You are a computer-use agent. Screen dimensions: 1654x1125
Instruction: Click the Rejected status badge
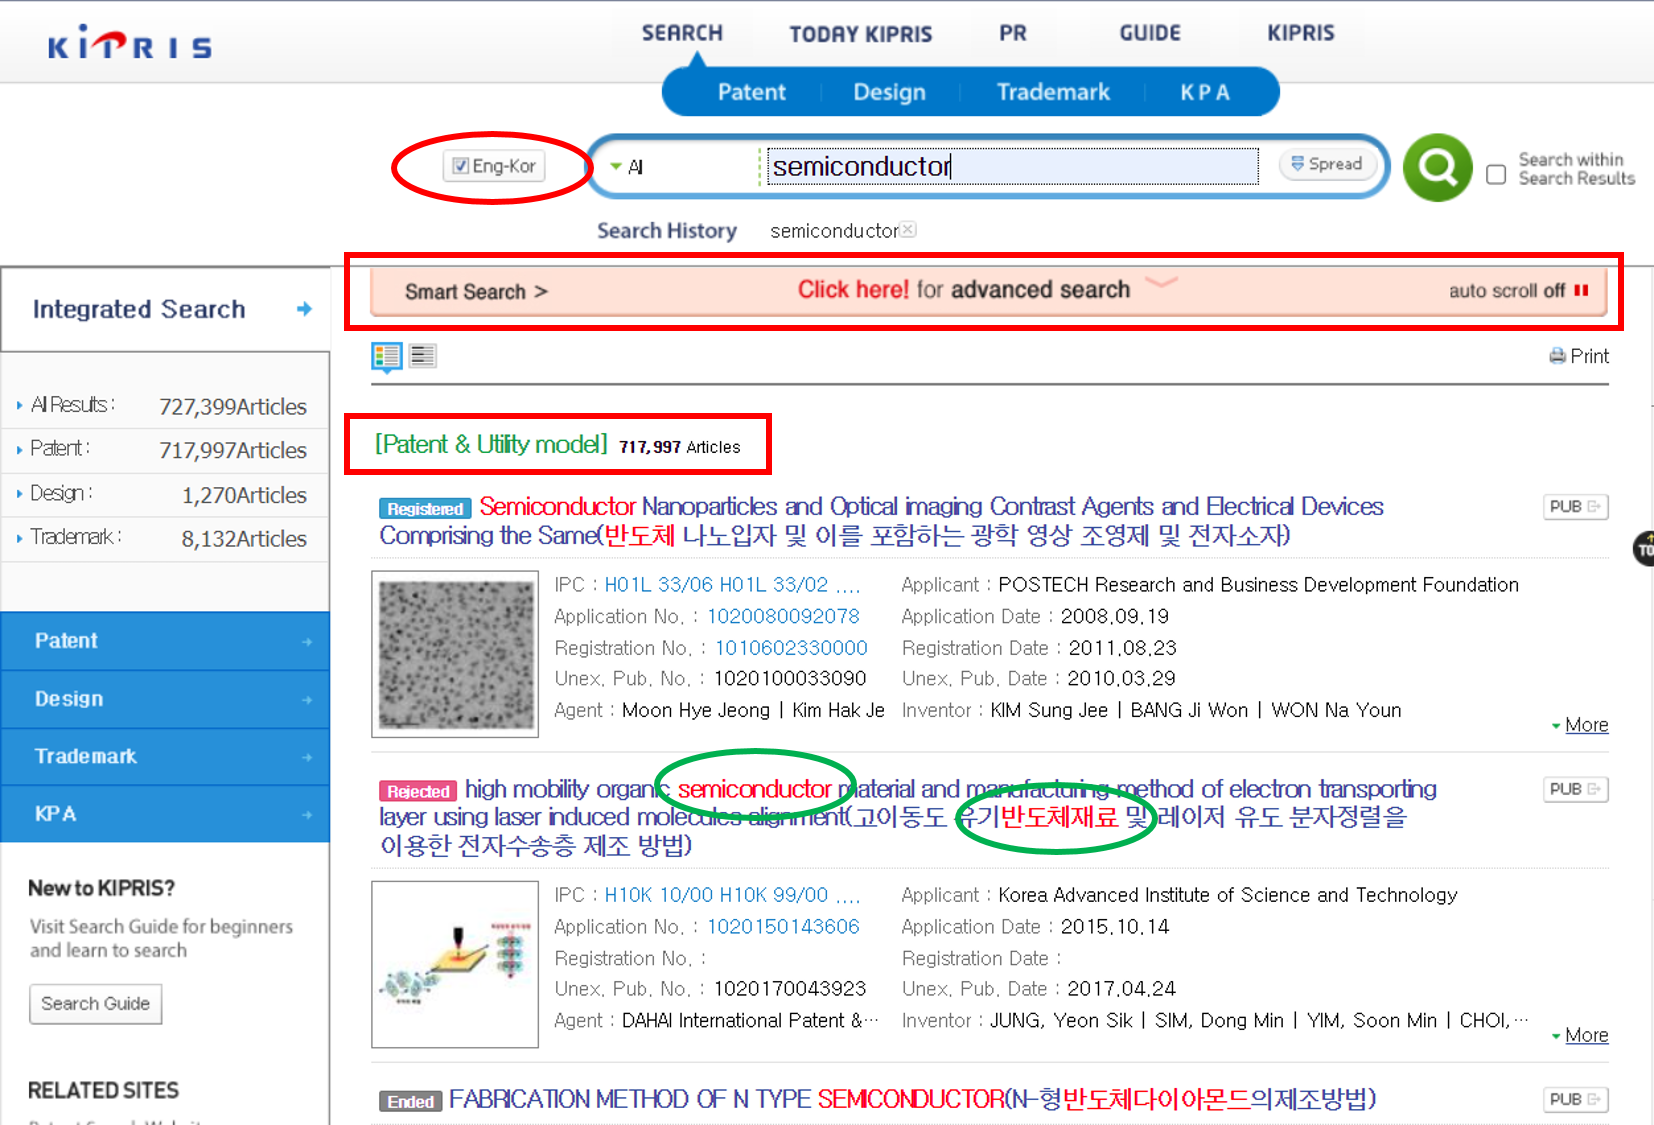tap(418, 791)
